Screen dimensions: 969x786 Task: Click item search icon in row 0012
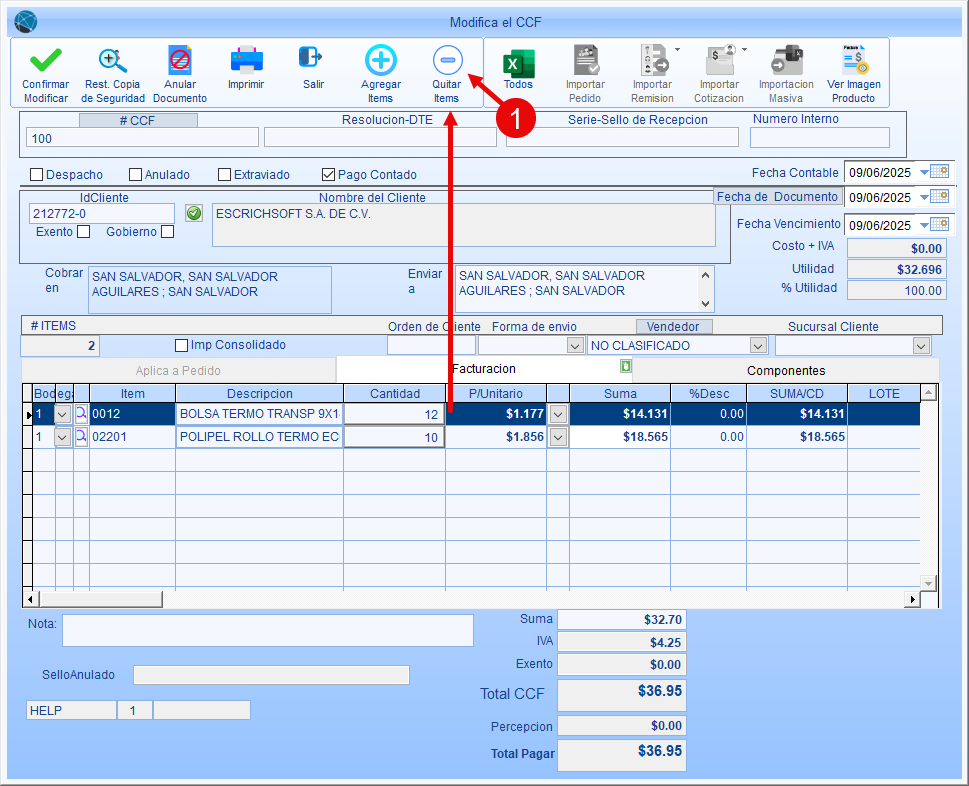(81, 413)
